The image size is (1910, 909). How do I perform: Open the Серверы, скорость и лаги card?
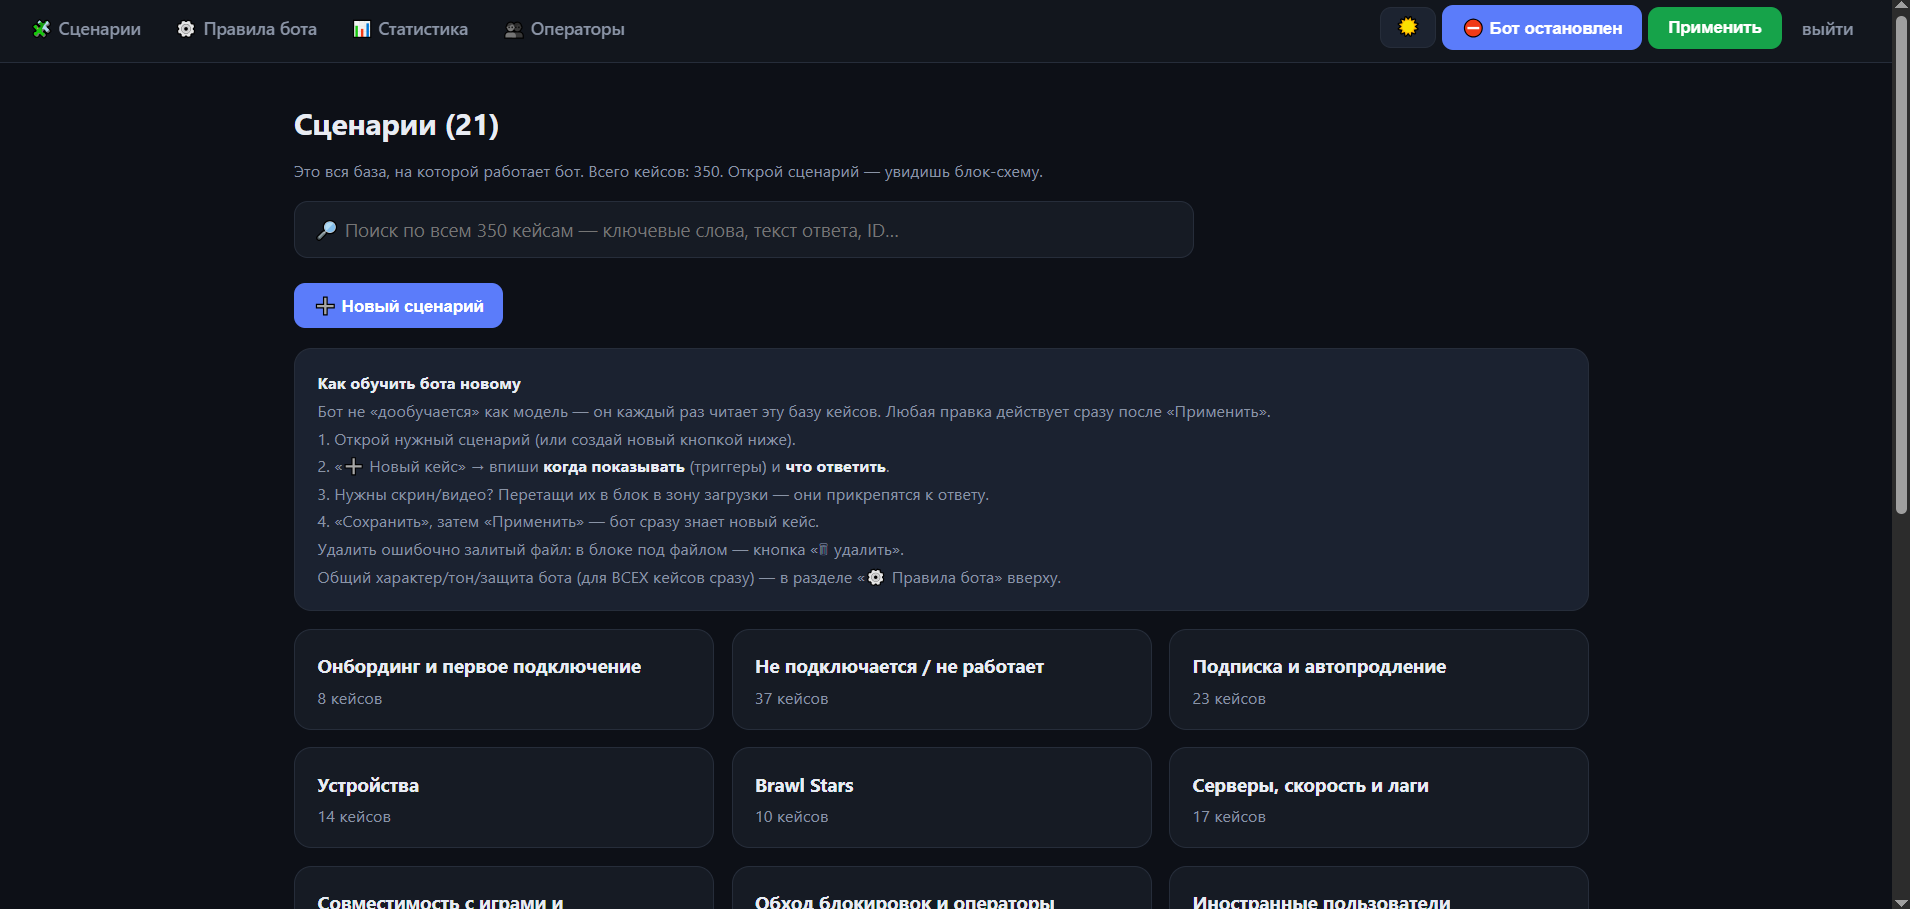1379,798
